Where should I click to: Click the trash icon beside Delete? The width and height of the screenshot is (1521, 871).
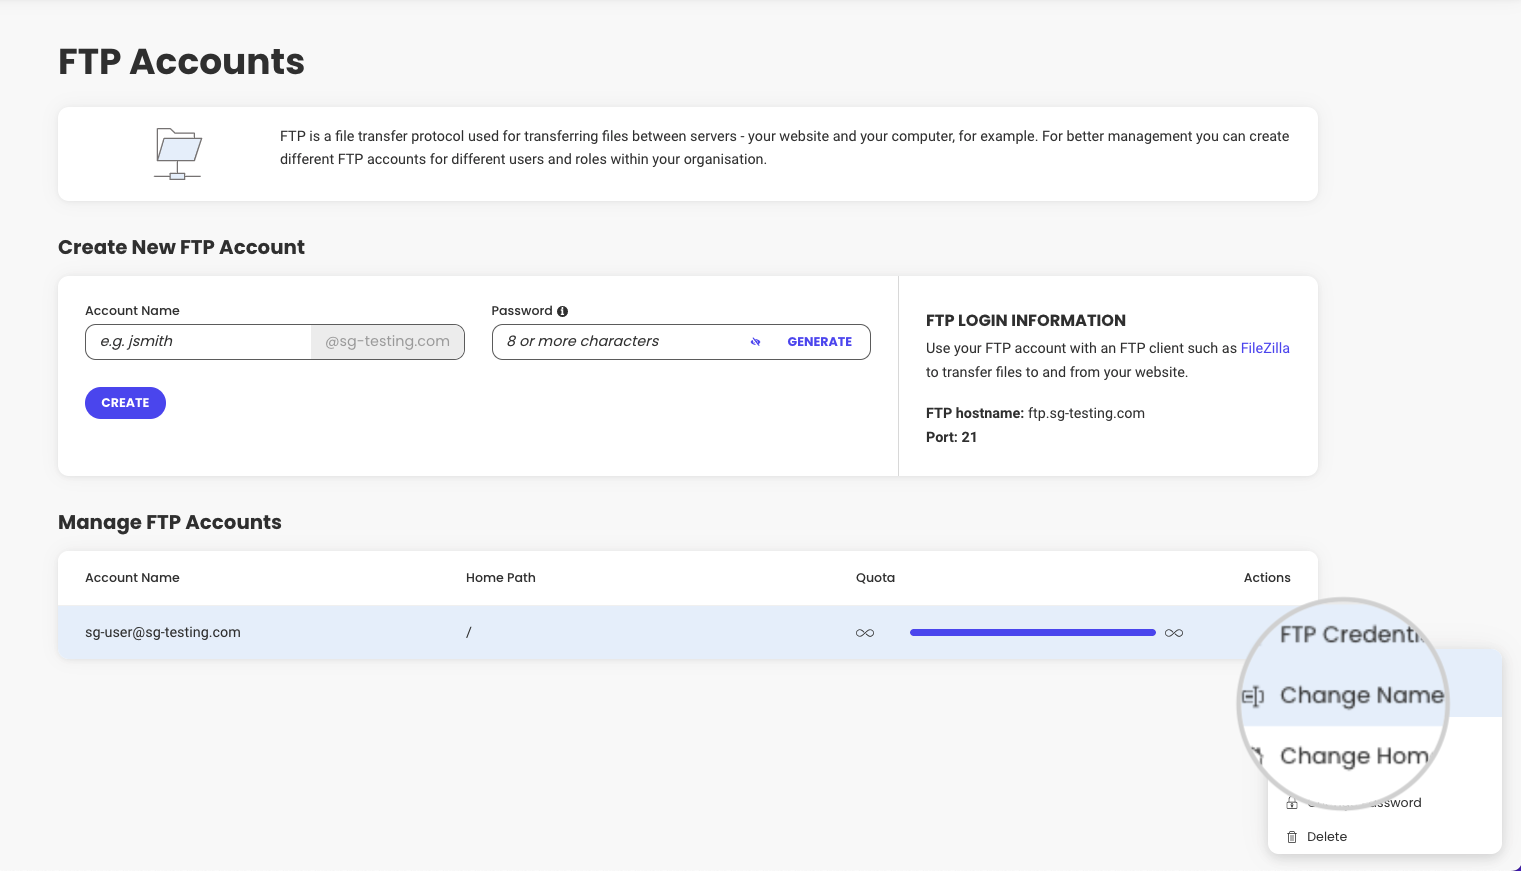1292,837
